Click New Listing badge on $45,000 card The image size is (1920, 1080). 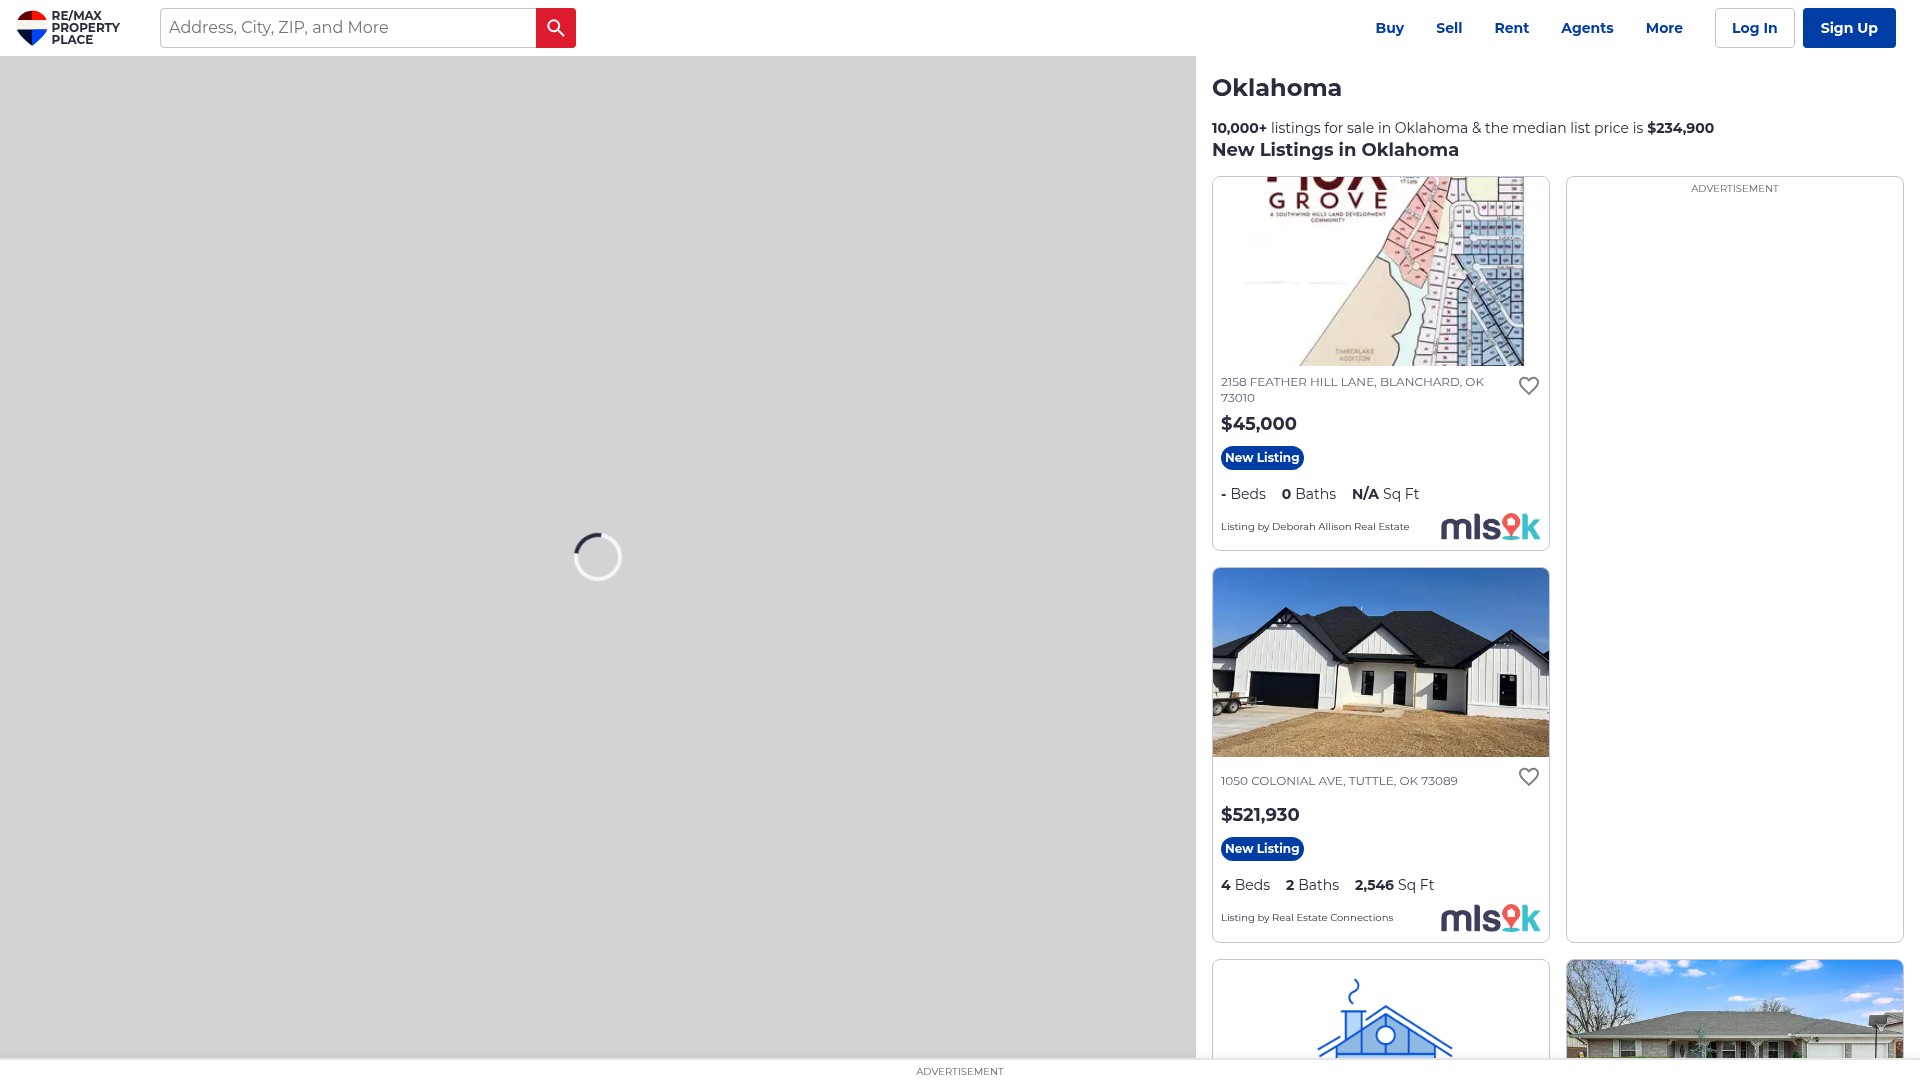(1262, 458)
